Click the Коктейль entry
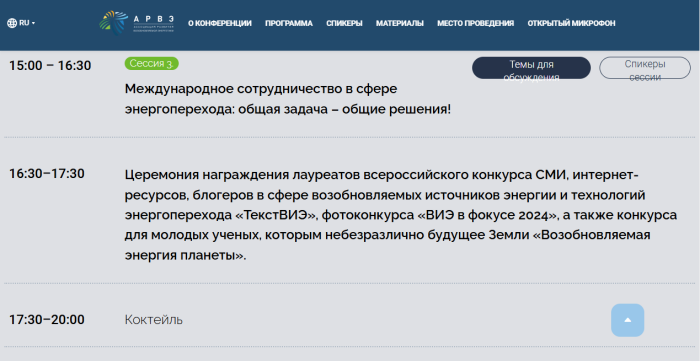The width and height of the screenshot is (700, 361). [x=154, y=320]
